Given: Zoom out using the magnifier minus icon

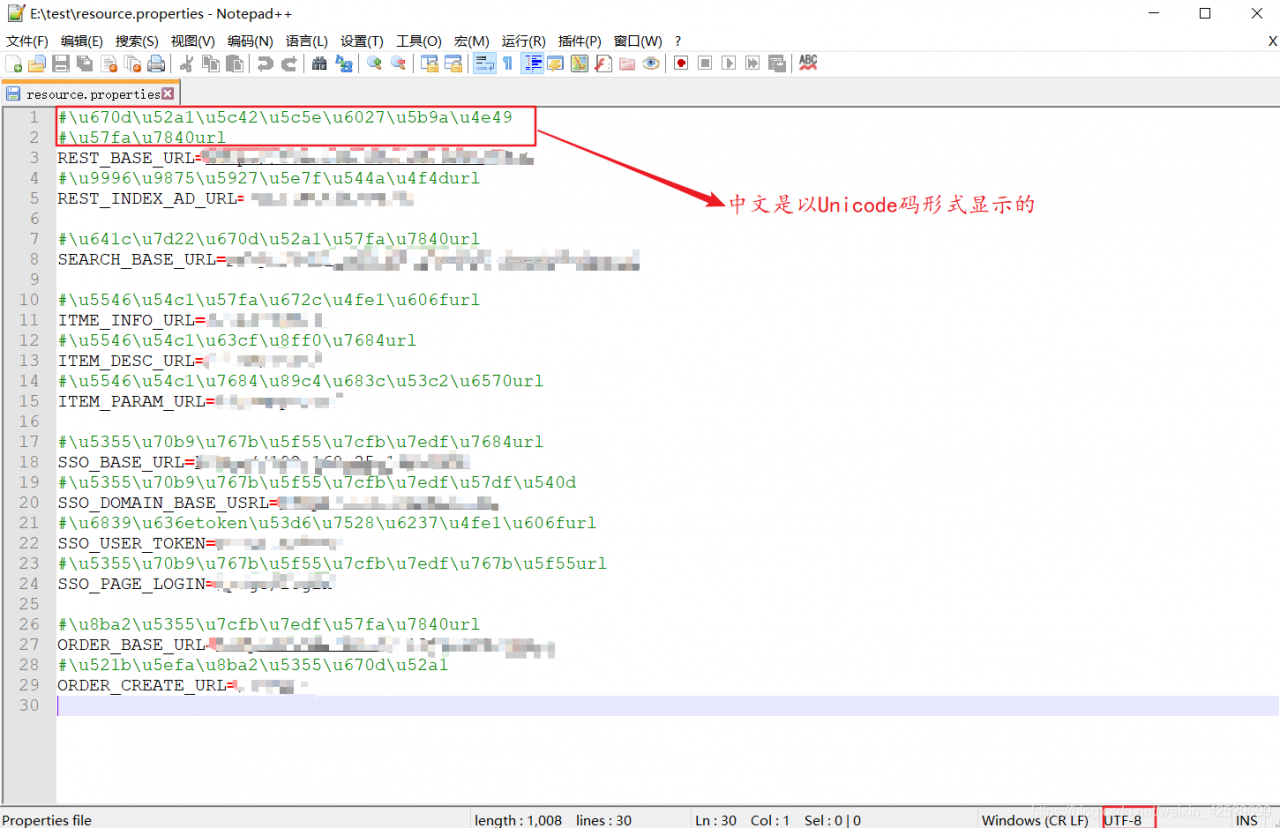Looking at the screenshot, I should click(398, 64).
